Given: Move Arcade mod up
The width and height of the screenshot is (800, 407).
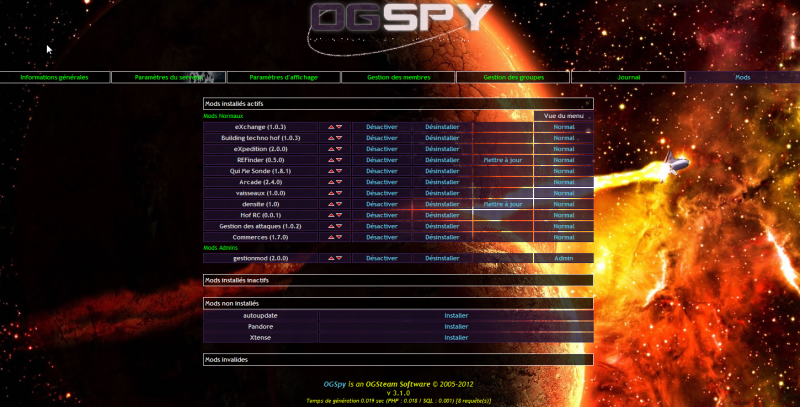Looking at the screenshot, I should (x=331, y=182).
